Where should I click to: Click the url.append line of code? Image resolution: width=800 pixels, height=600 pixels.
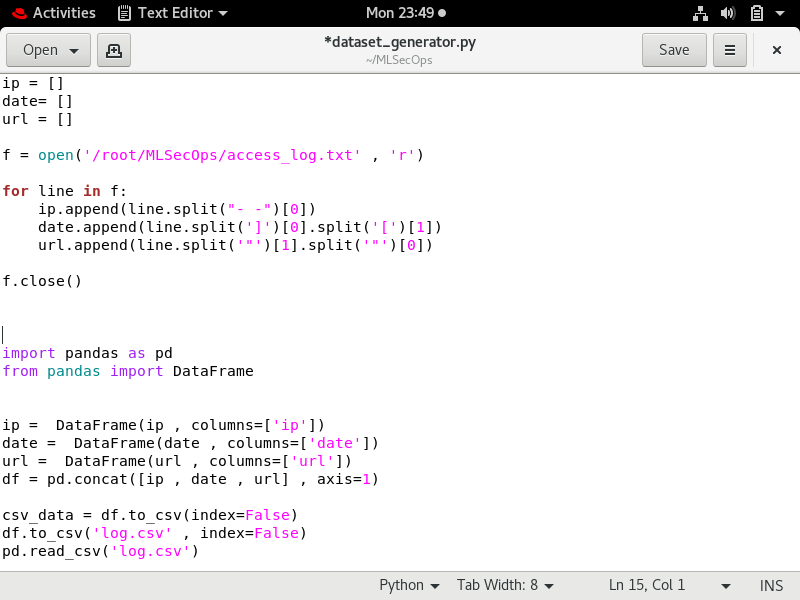tap(235, 245)
